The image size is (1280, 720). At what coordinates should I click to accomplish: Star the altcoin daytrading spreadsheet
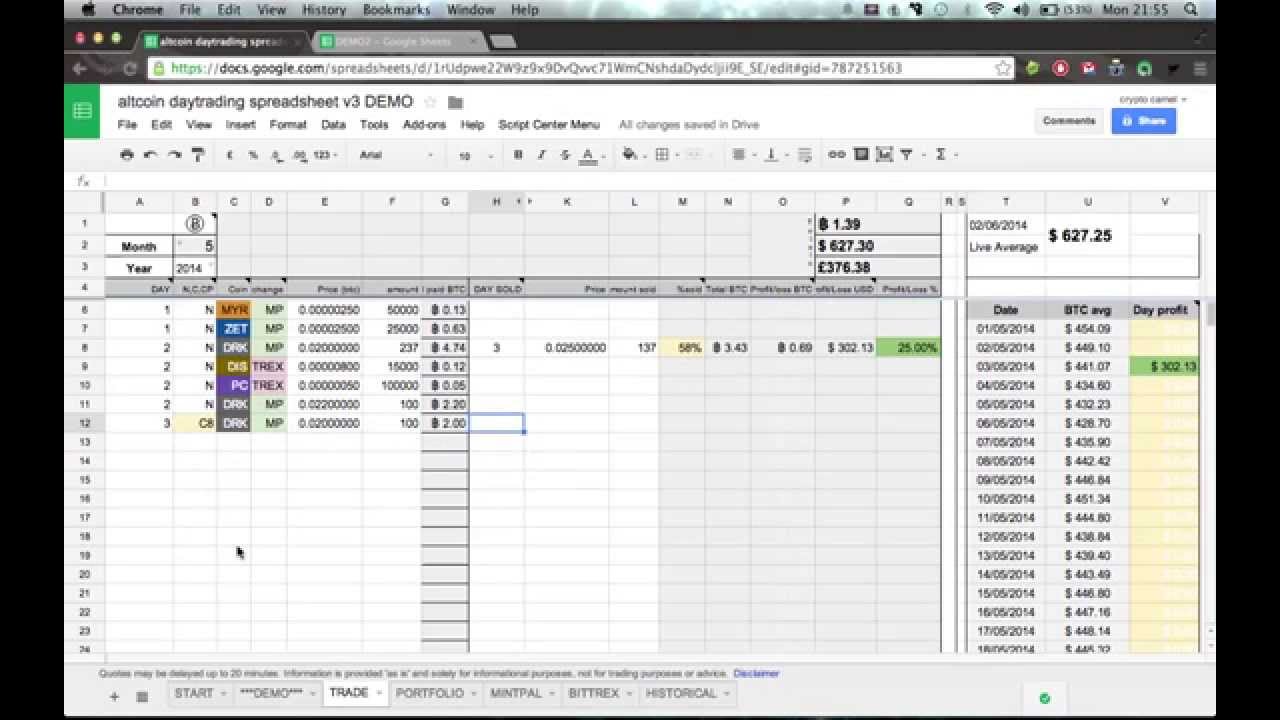(430, 102)
